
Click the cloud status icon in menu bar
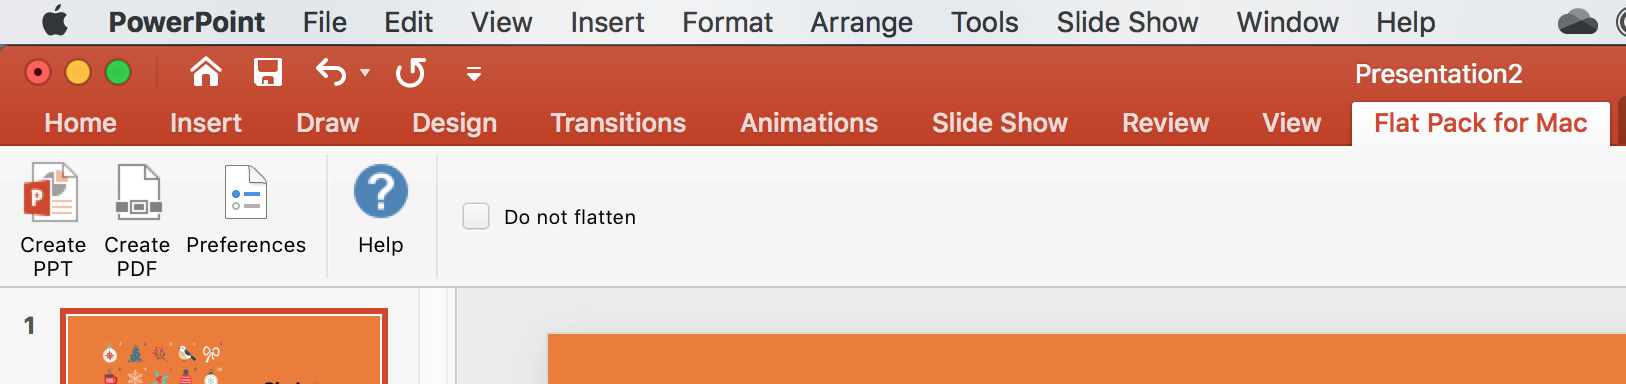point(1578,21)
